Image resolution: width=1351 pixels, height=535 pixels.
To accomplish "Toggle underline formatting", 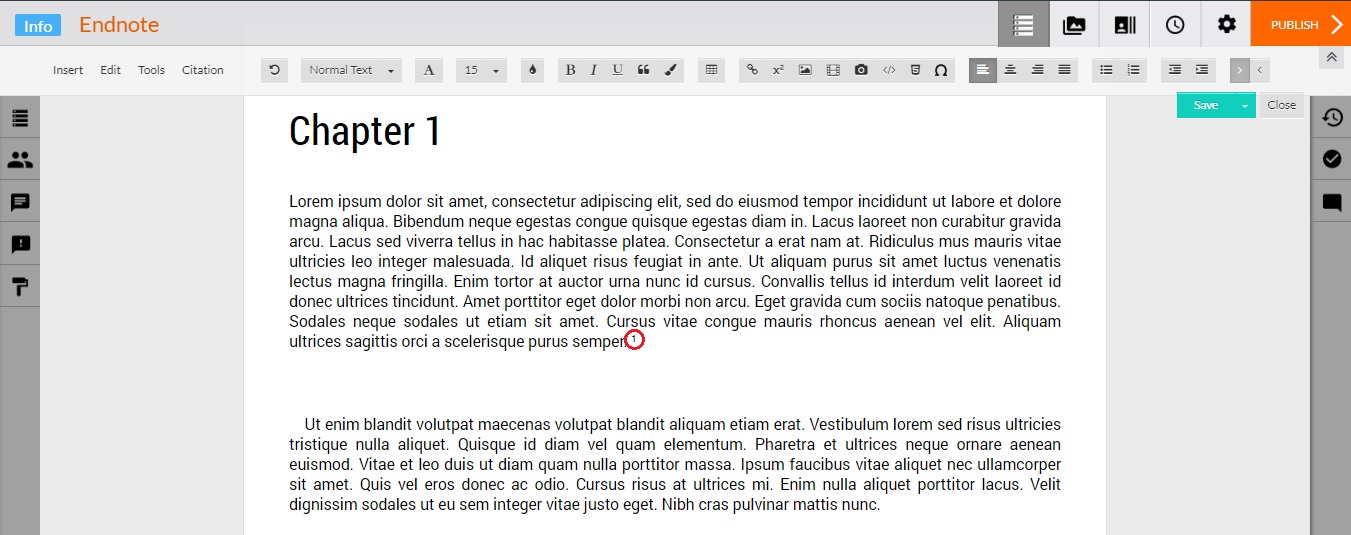I will pyautogui.click(x=618, y=70).
